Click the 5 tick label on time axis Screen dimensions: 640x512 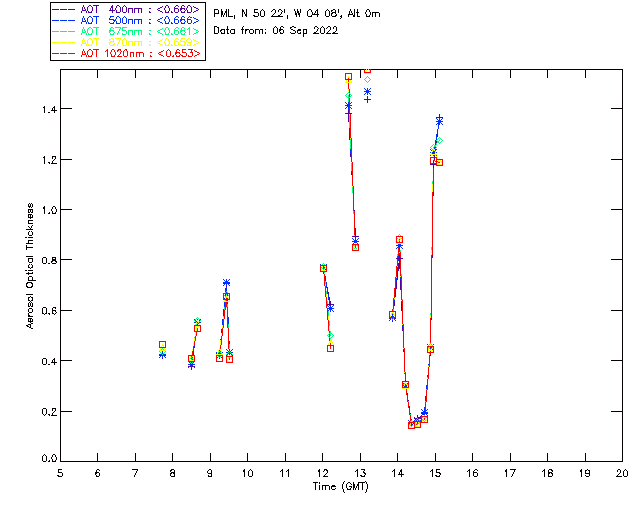(60, 473)
